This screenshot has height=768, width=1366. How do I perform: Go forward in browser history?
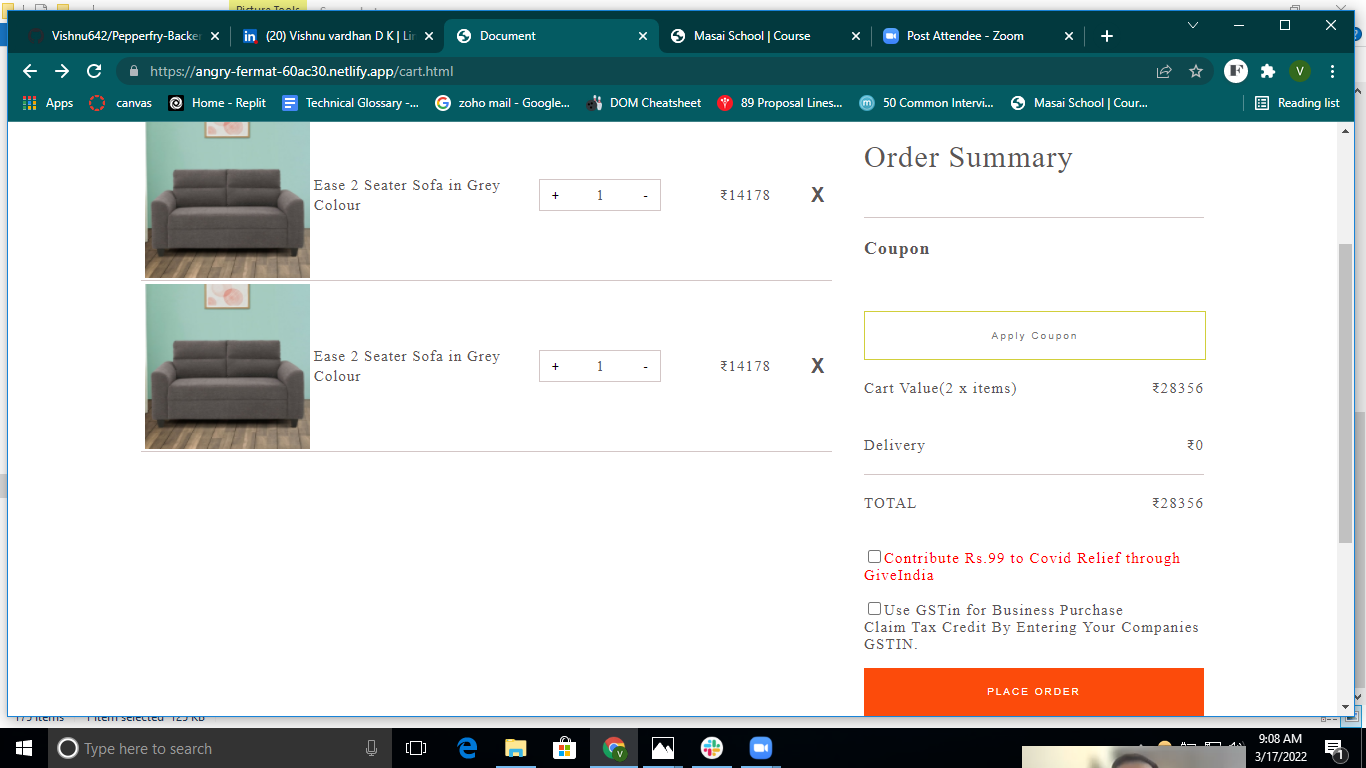[x=62, y=71]
